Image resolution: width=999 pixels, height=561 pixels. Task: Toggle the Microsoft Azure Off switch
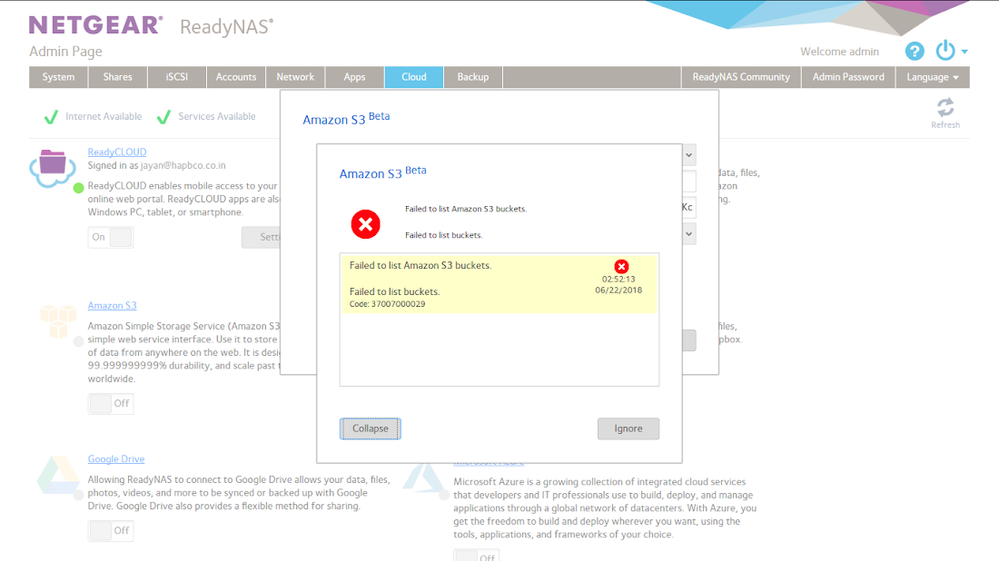(477, 556)
